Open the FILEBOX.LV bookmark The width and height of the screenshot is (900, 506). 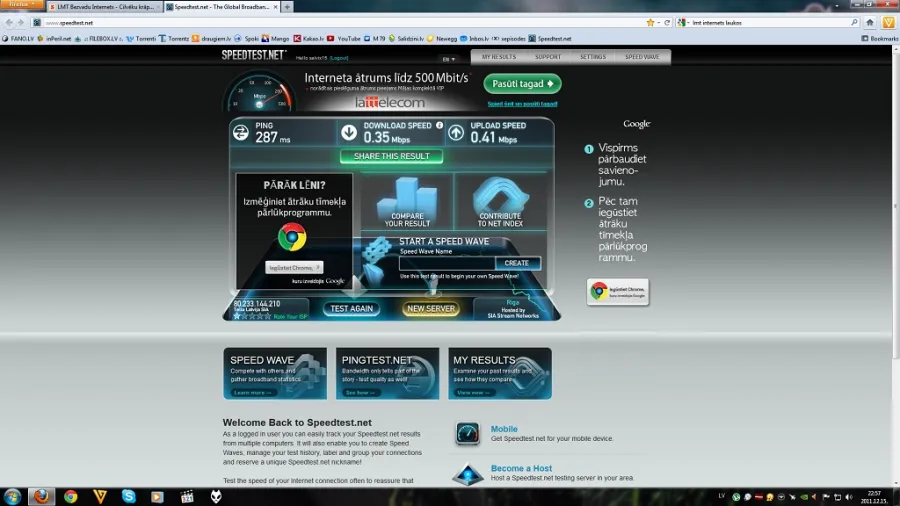pyautogui.click(x=99, y=38)
